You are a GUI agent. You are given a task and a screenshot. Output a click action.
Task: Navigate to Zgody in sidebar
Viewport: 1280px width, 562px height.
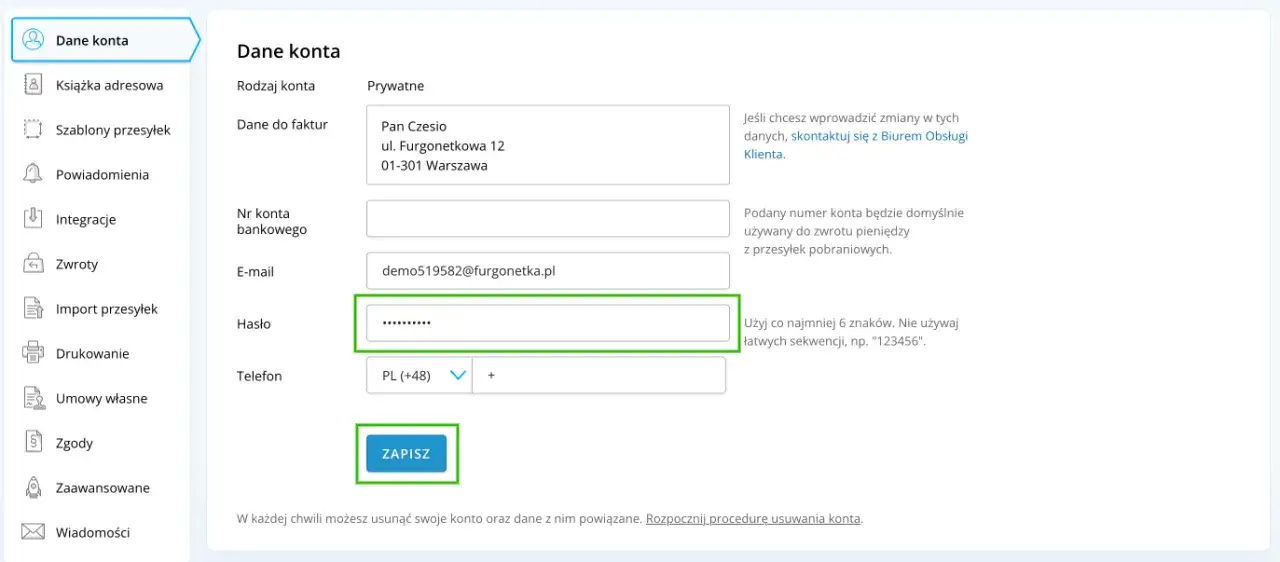[x=74, y=443]
